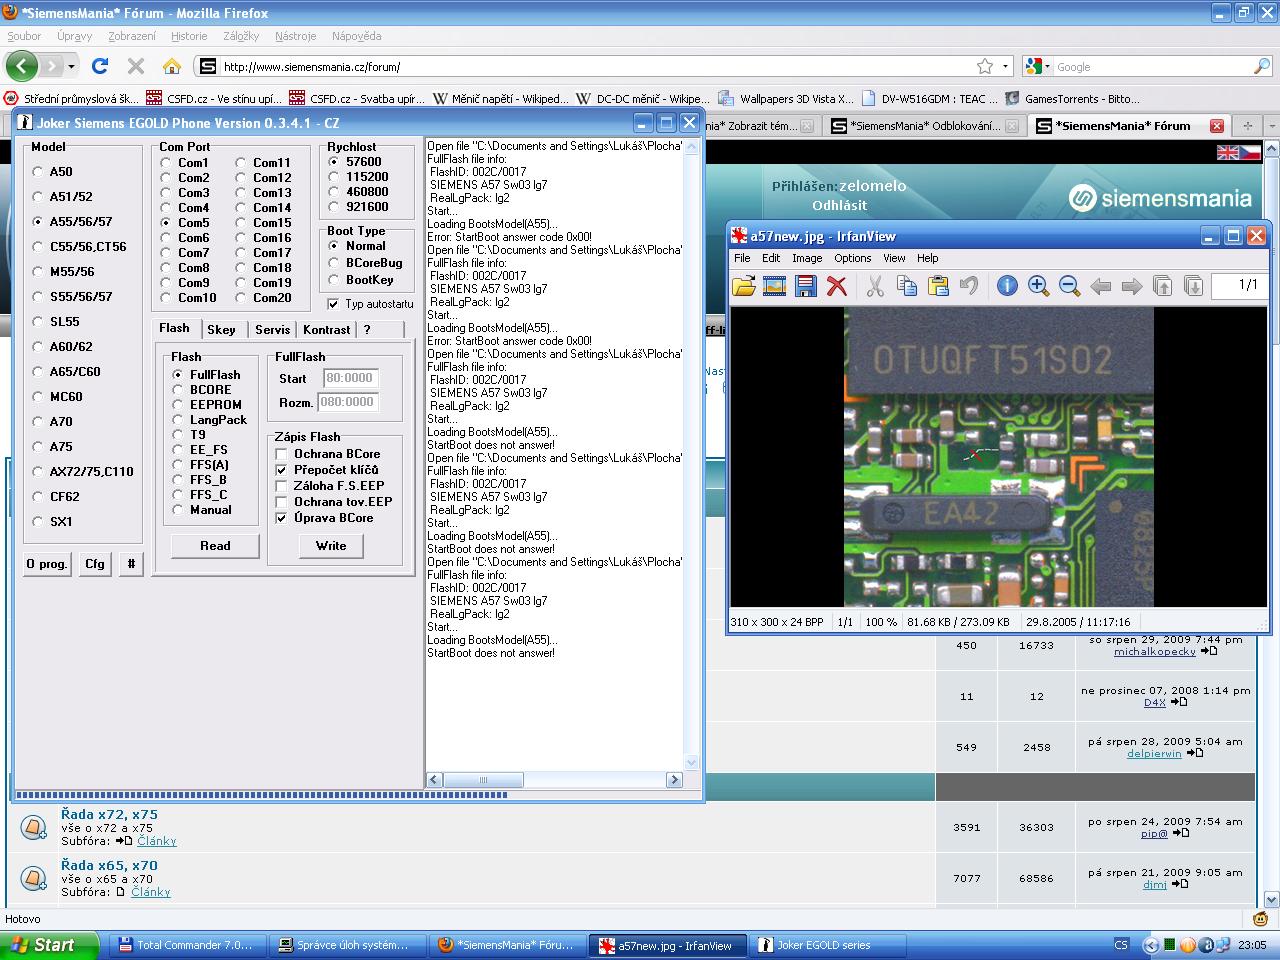Image resolution: width=1280 pixels, height=960 pixels.
Task: Click the Cut scissors icon in IrfanView
Action: [x=875, y=286]
